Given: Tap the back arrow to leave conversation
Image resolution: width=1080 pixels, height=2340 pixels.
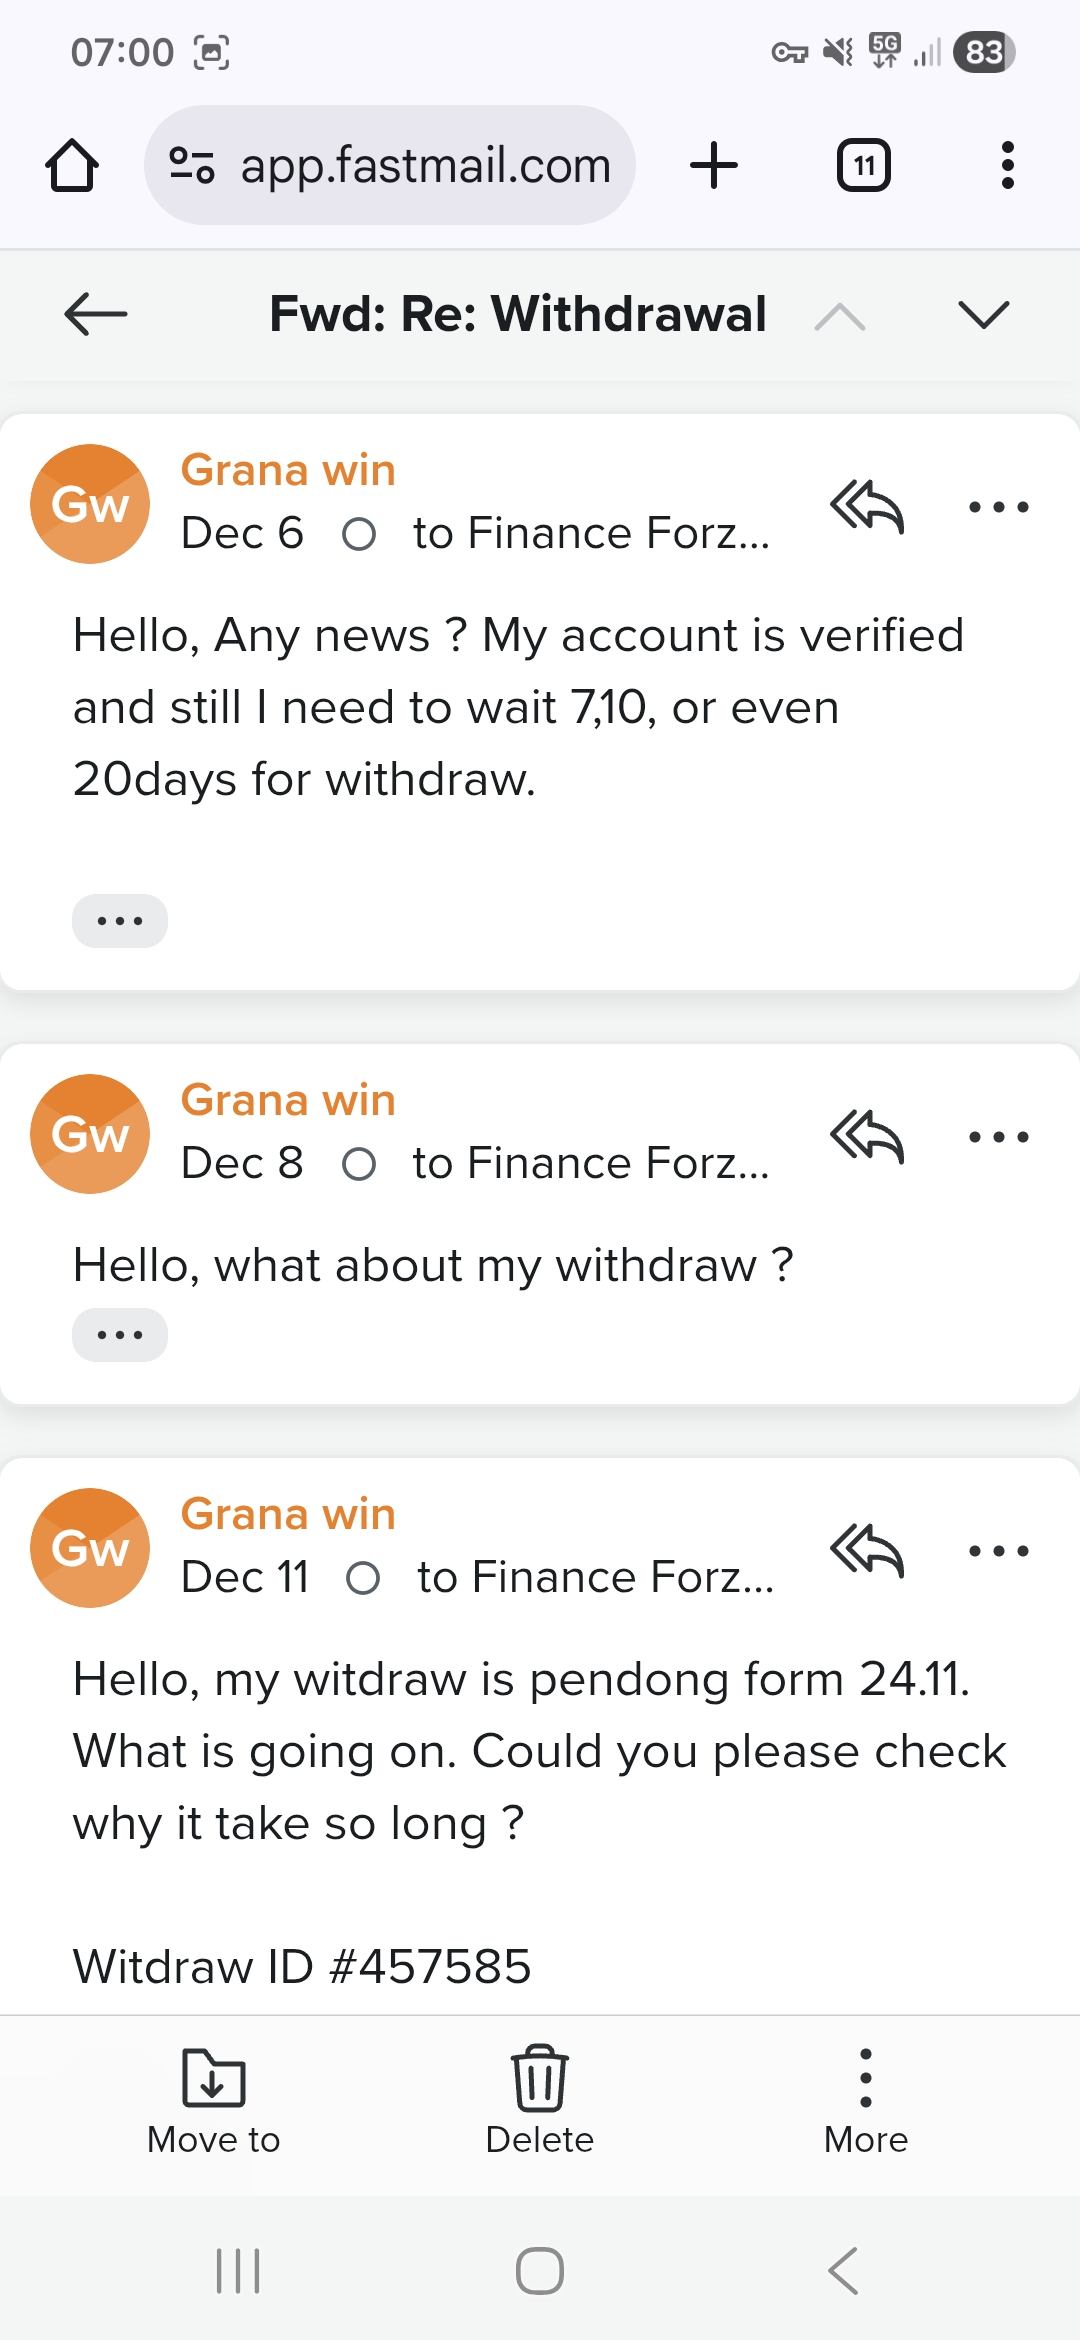Looking at the screenshot, I should [x=95, y=314].
